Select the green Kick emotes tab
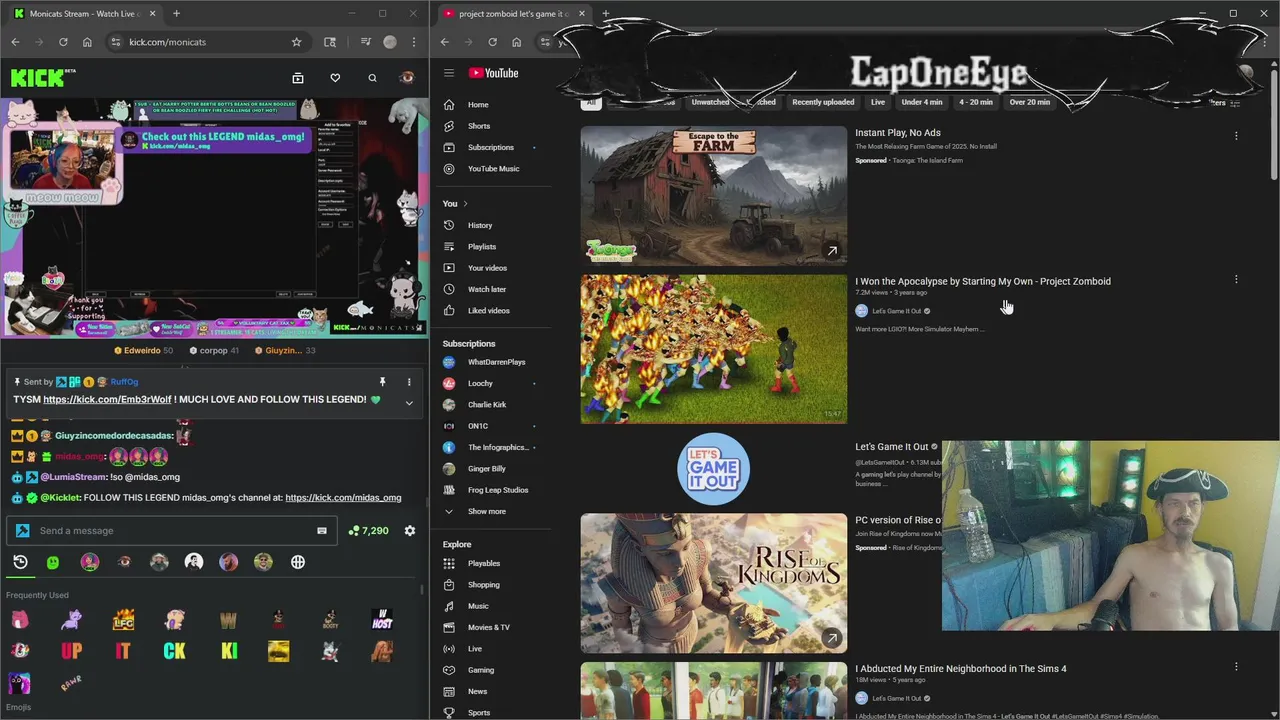Viewport: 1280px width, 720px height. [x=53, y=562]
